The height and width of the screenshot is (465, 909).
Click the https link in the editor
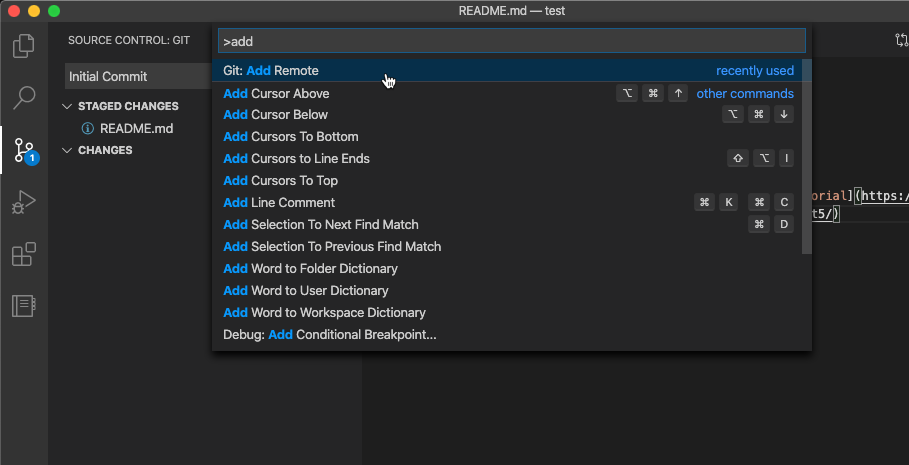coord(885,197)
